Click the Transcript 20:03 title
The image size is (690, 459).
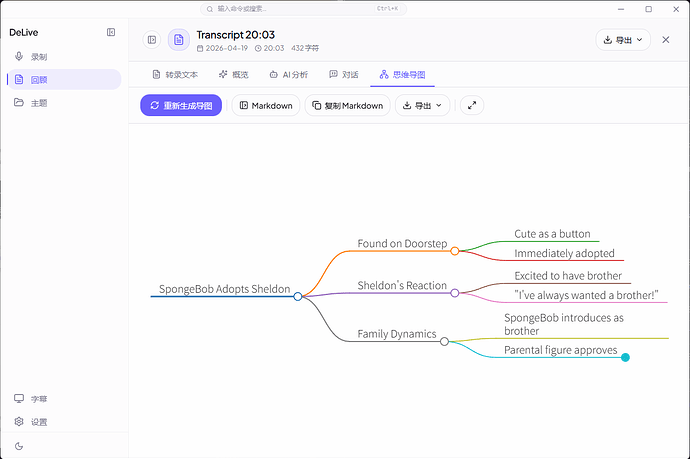point(235,35)
